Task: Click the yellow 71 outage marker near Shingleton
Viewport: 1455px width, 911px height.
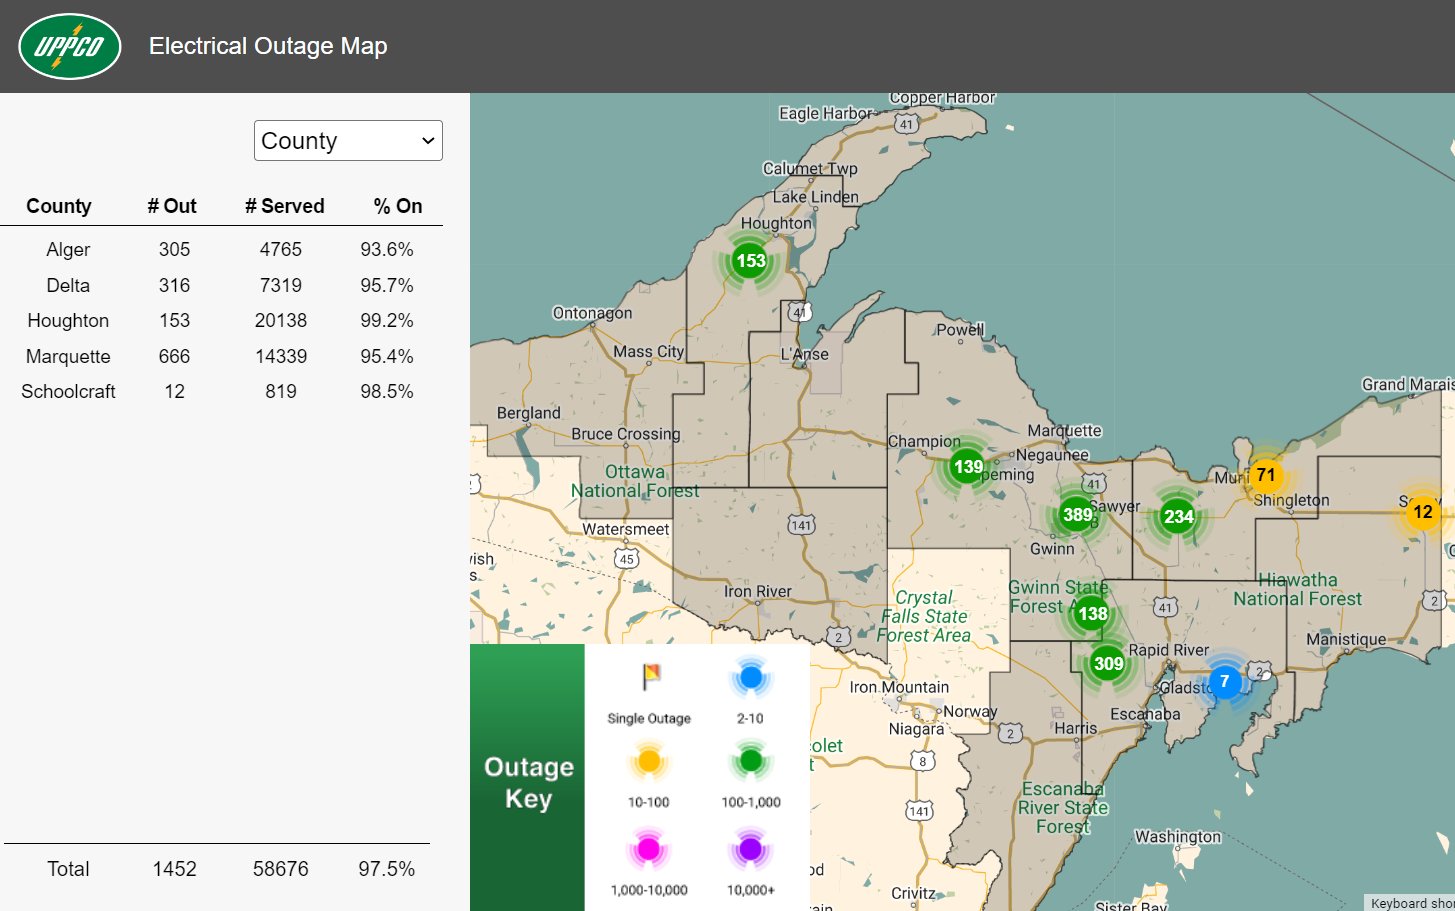Action: (x=1266, y=475)
